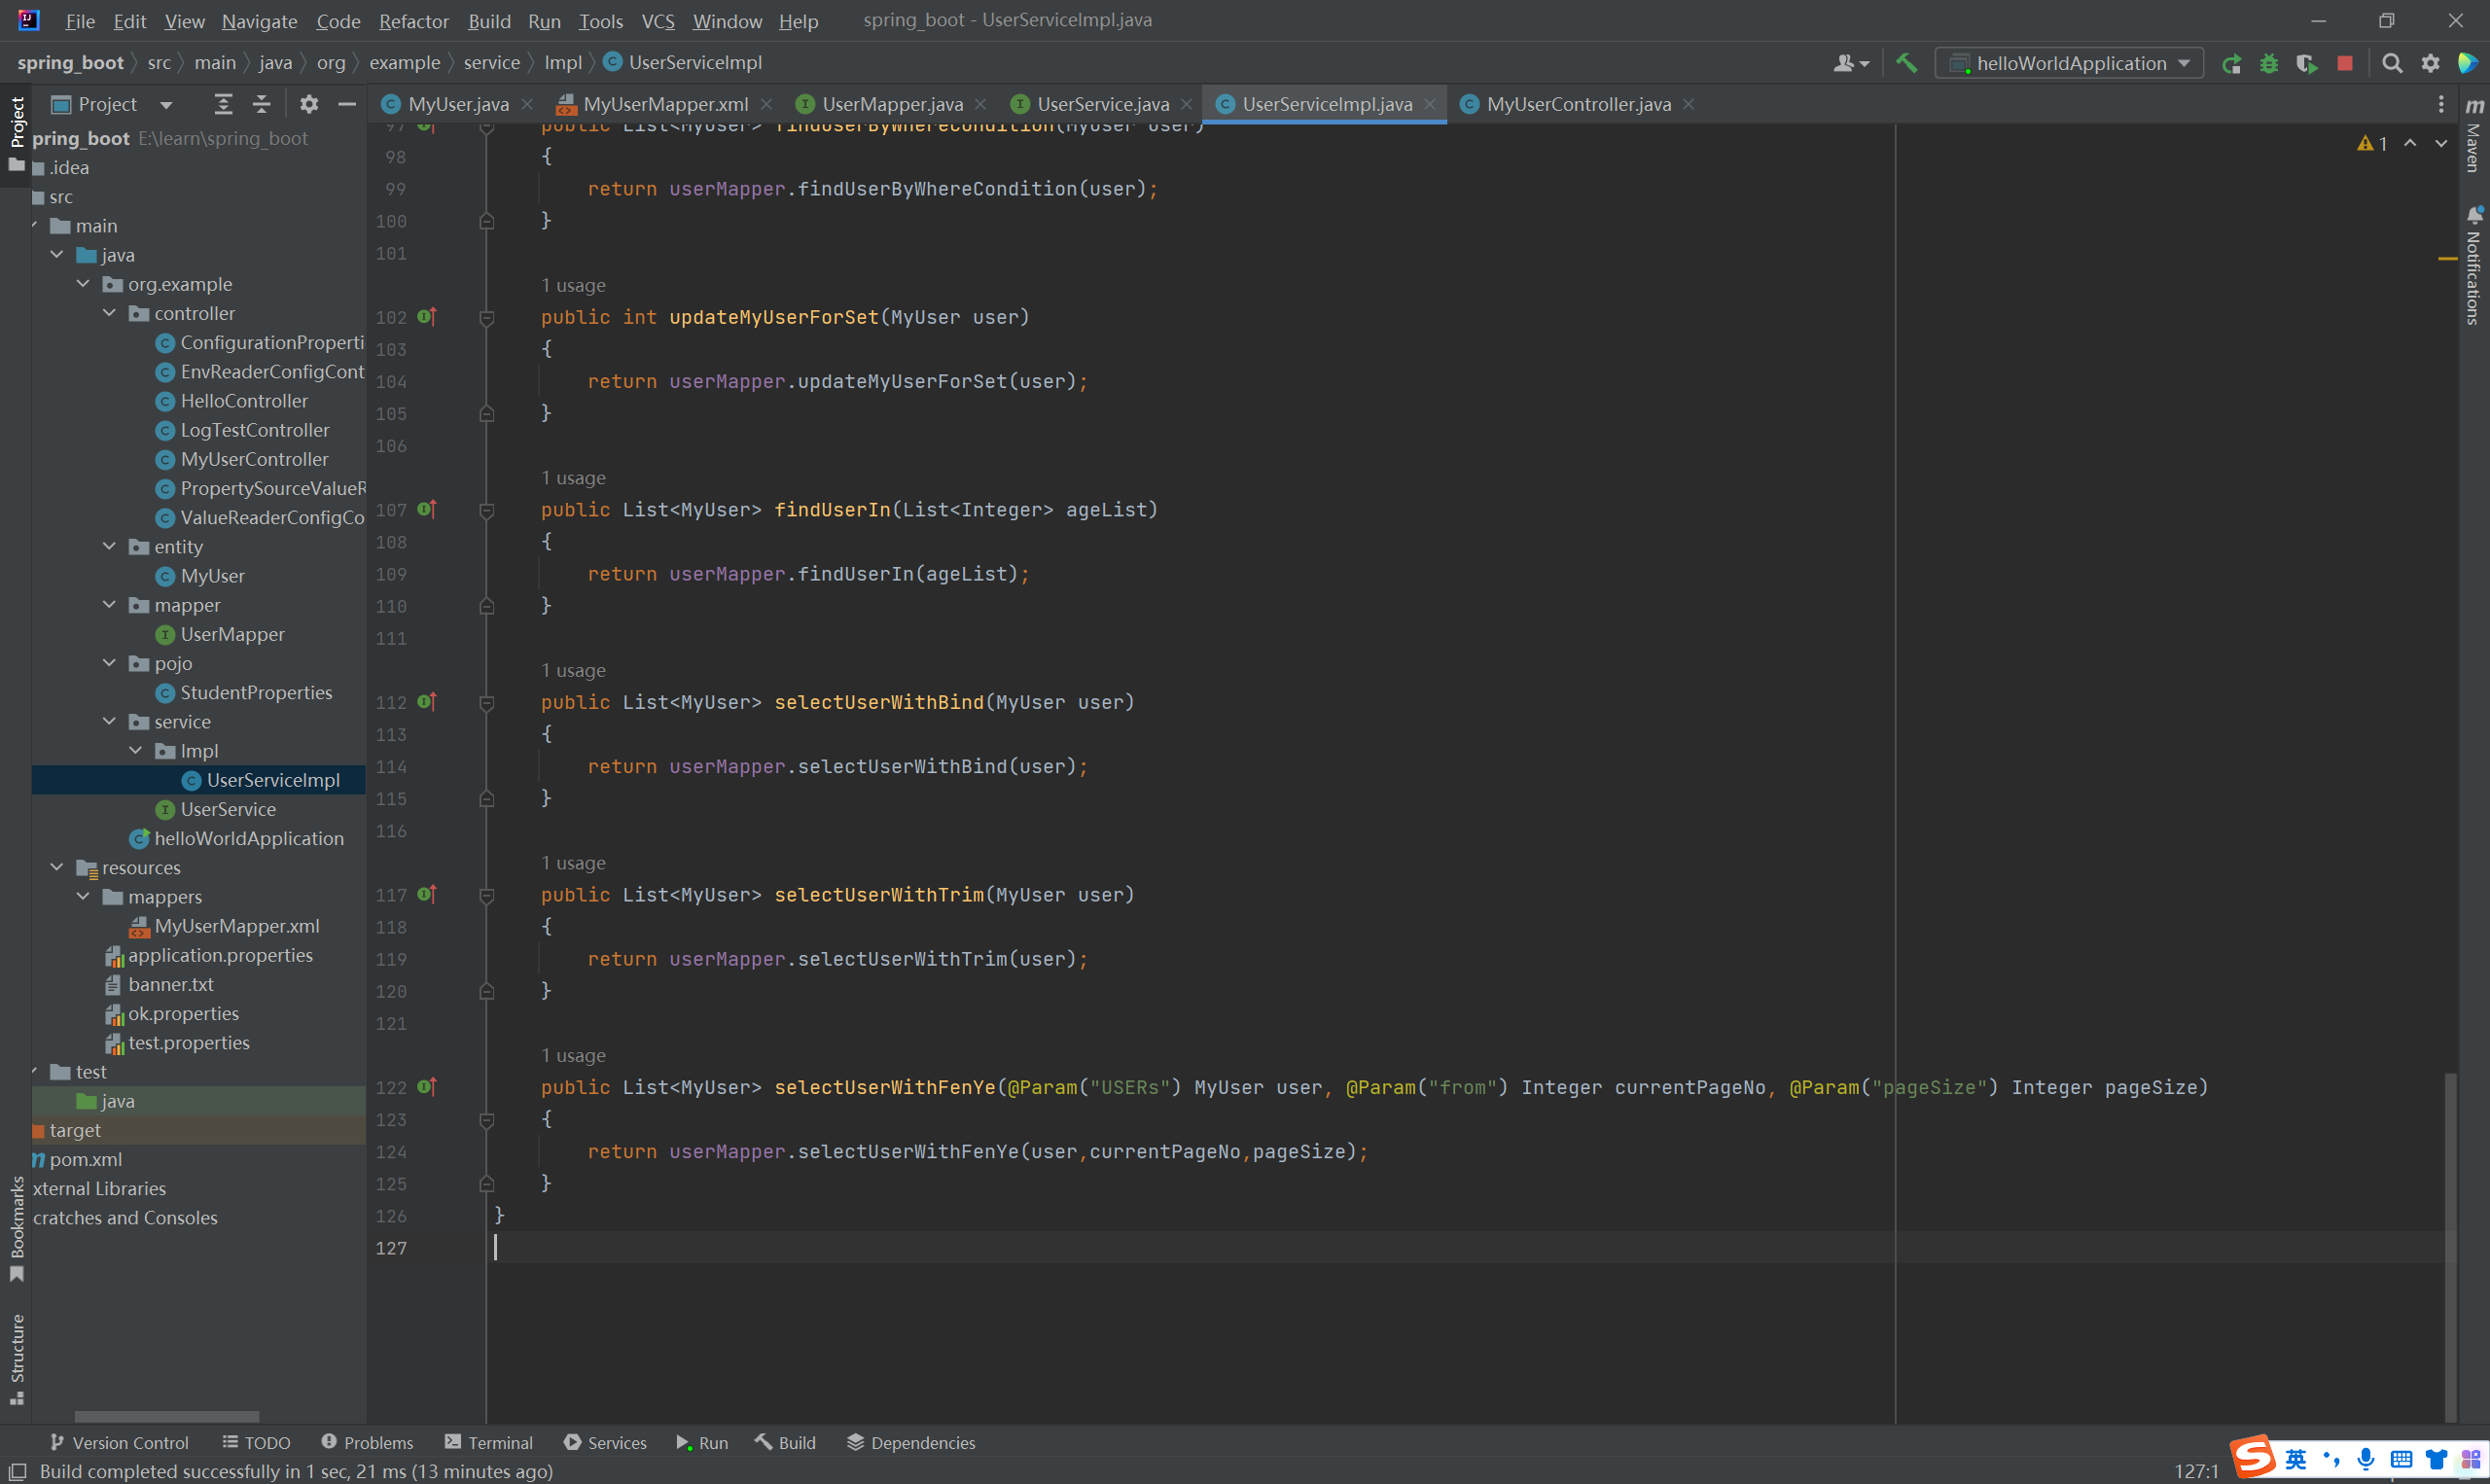
Task: Open the Problems tool window
Action: [x=367, y=1442]
